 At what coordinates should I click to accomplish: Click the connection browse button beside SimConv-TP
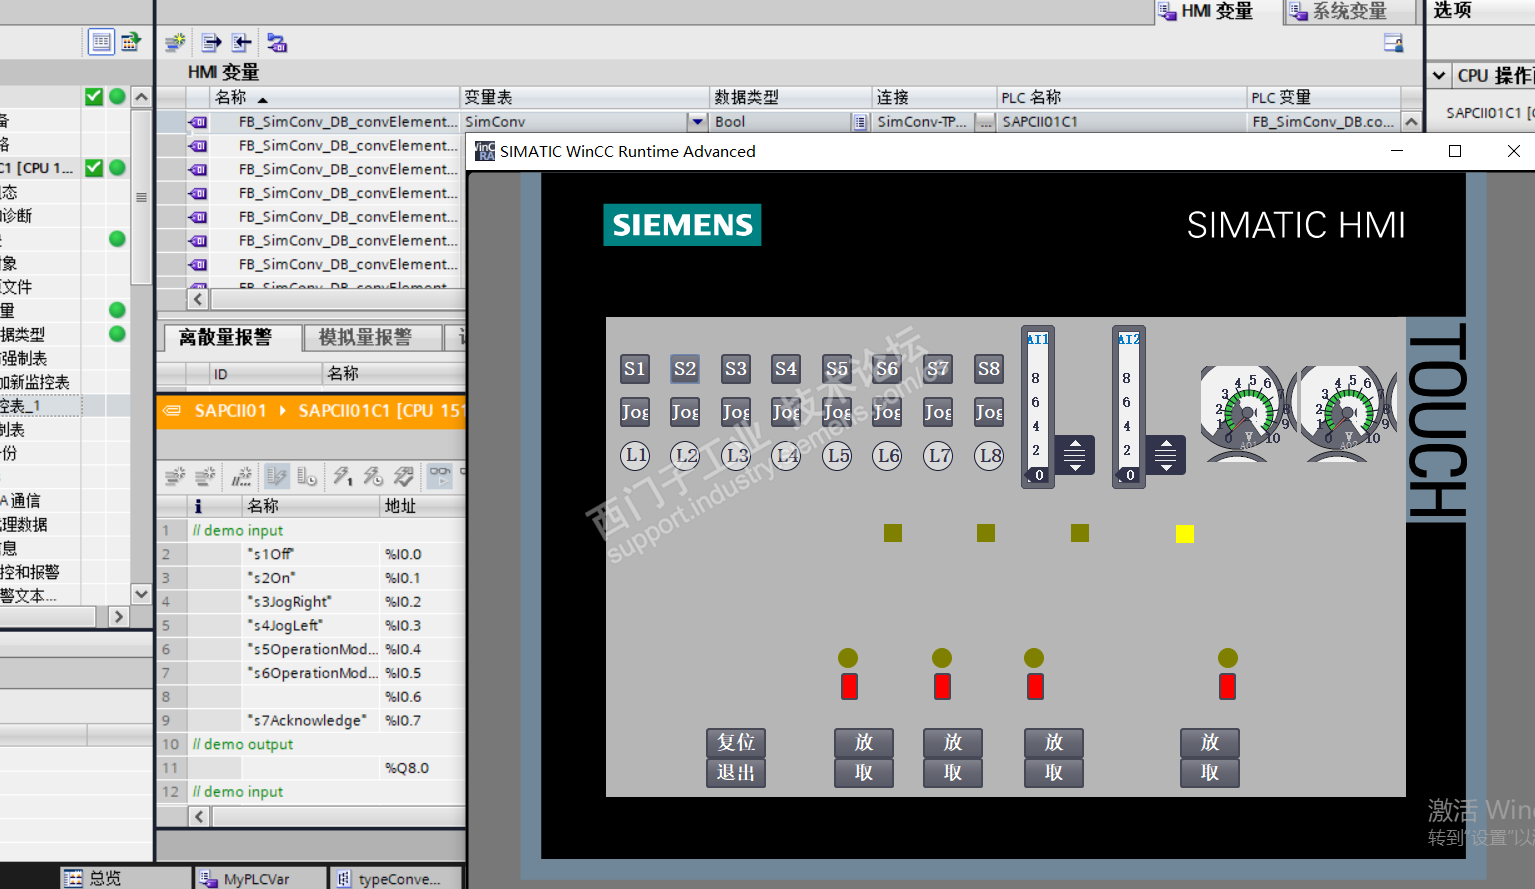coord(985,122)
